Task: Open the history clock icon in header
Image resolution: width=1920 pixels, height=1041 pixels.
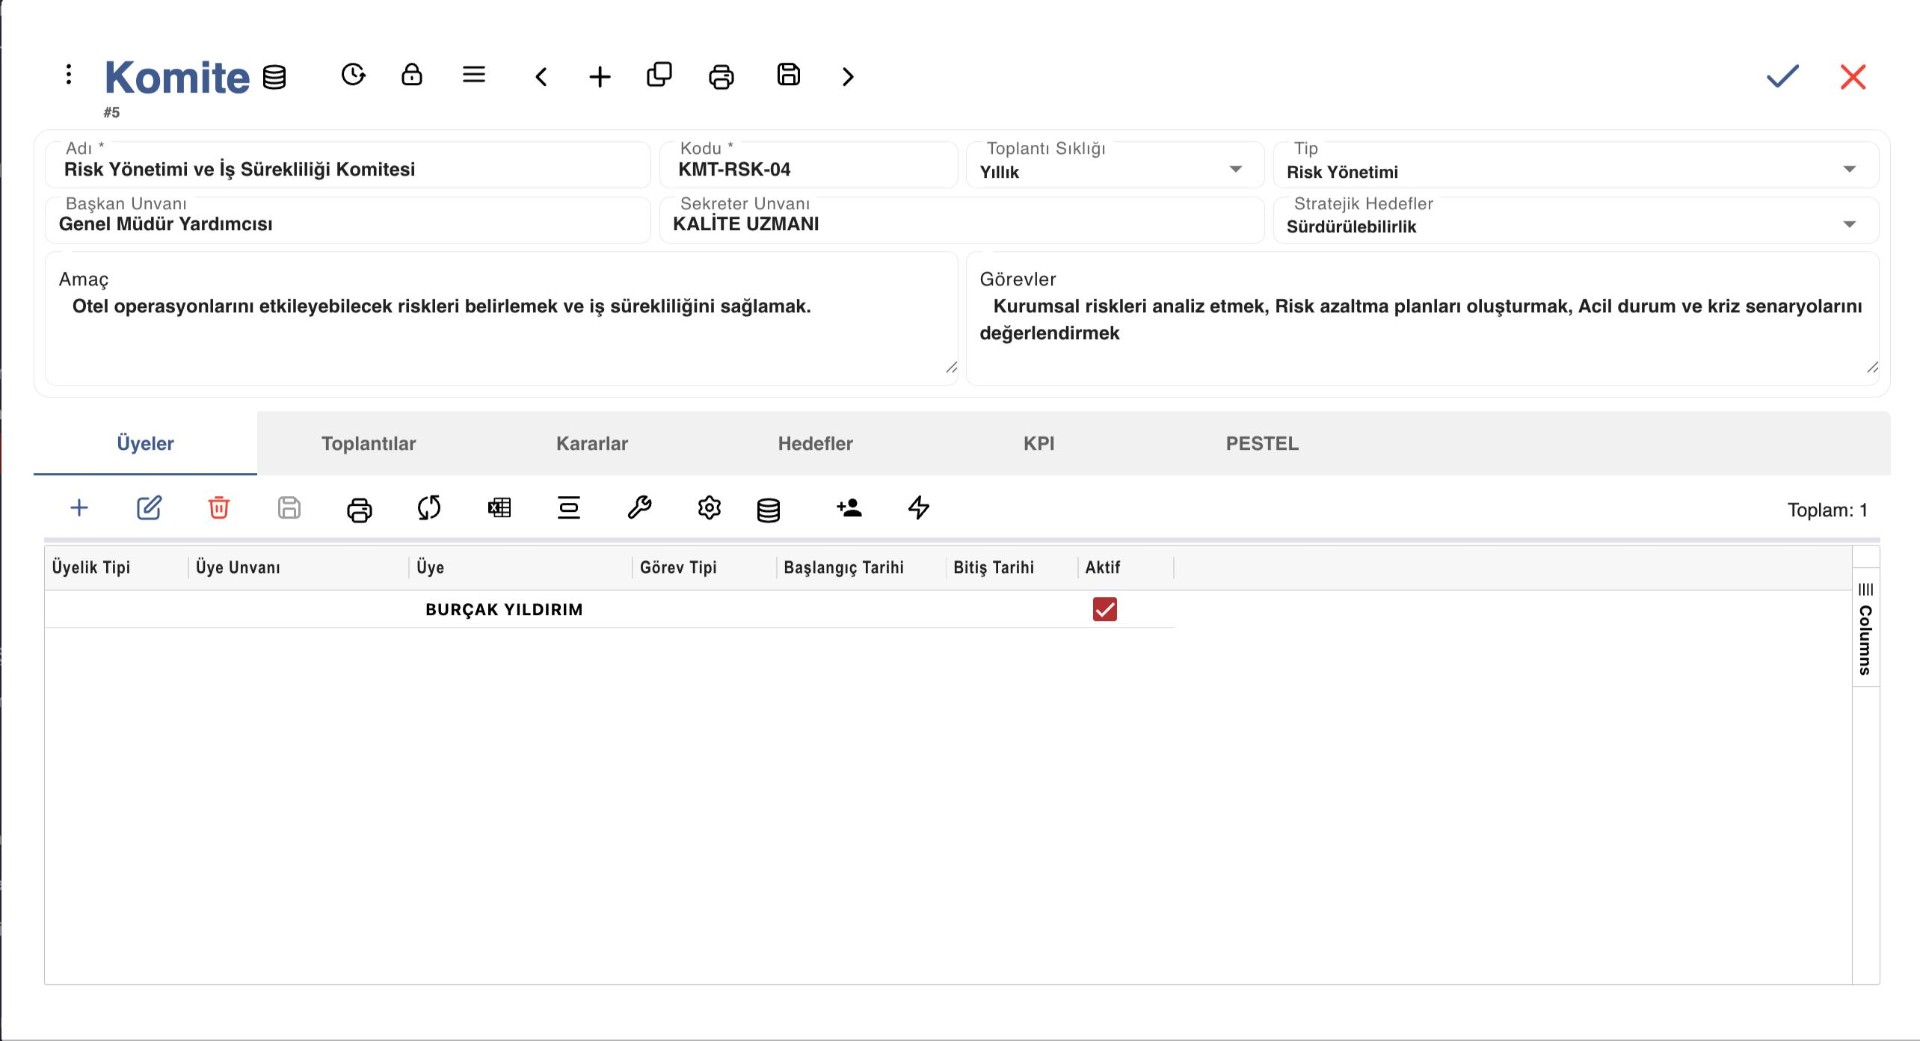Action: pyautogui.click(x=353, y=75)
